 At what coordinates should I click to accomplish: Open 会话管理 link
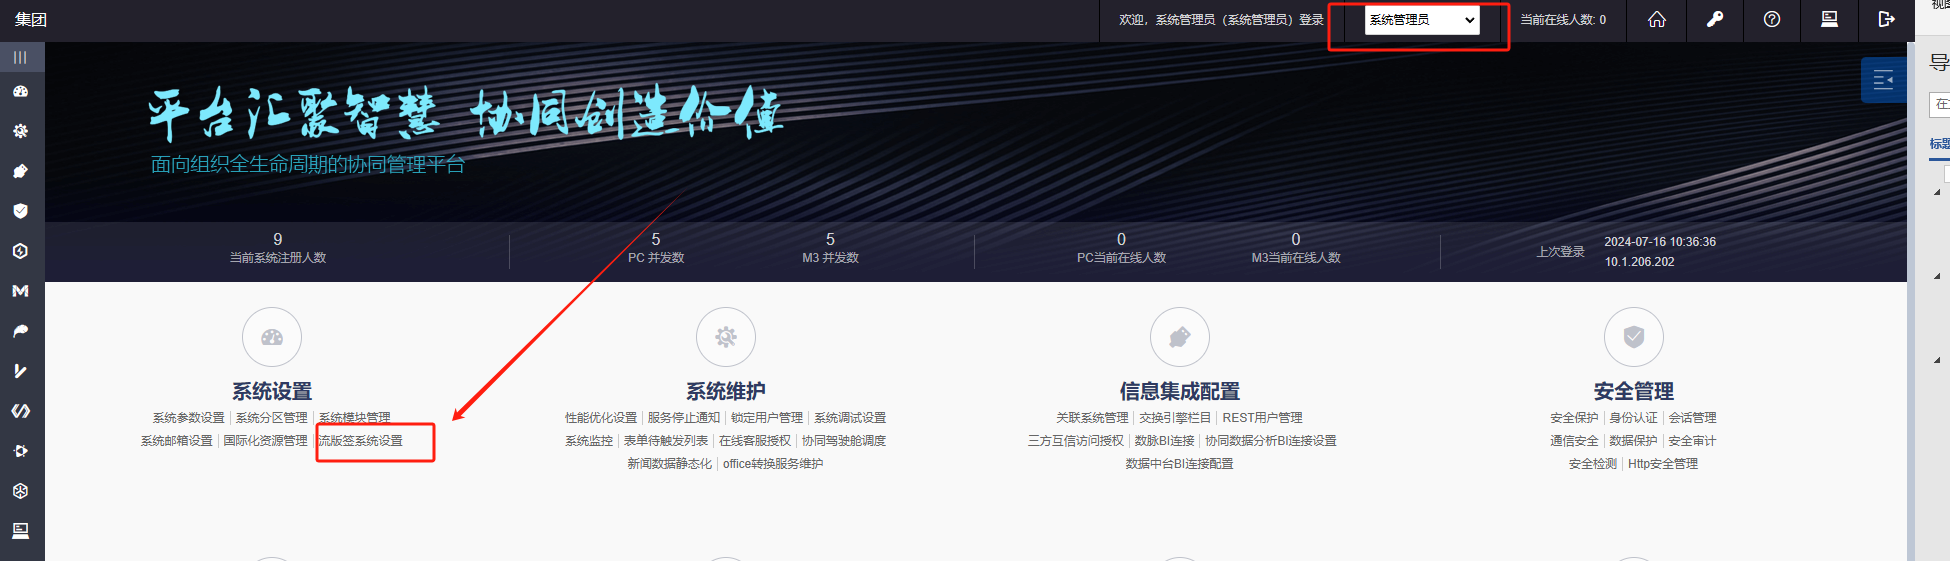pyautogui.click(x=1692, y=418)
